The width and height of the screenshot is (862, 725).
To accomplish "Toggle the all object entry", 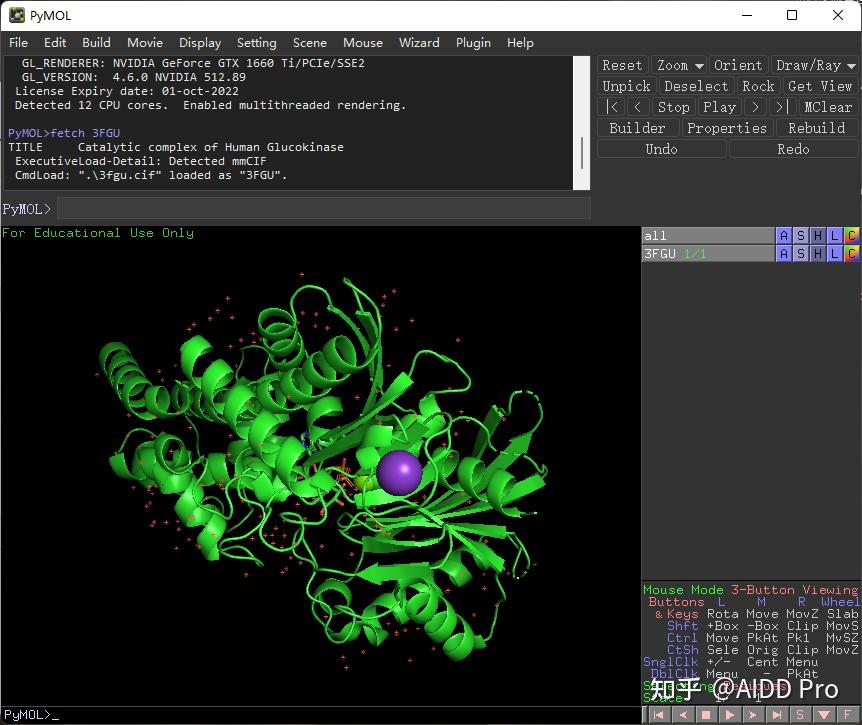I will click(708, 236).
